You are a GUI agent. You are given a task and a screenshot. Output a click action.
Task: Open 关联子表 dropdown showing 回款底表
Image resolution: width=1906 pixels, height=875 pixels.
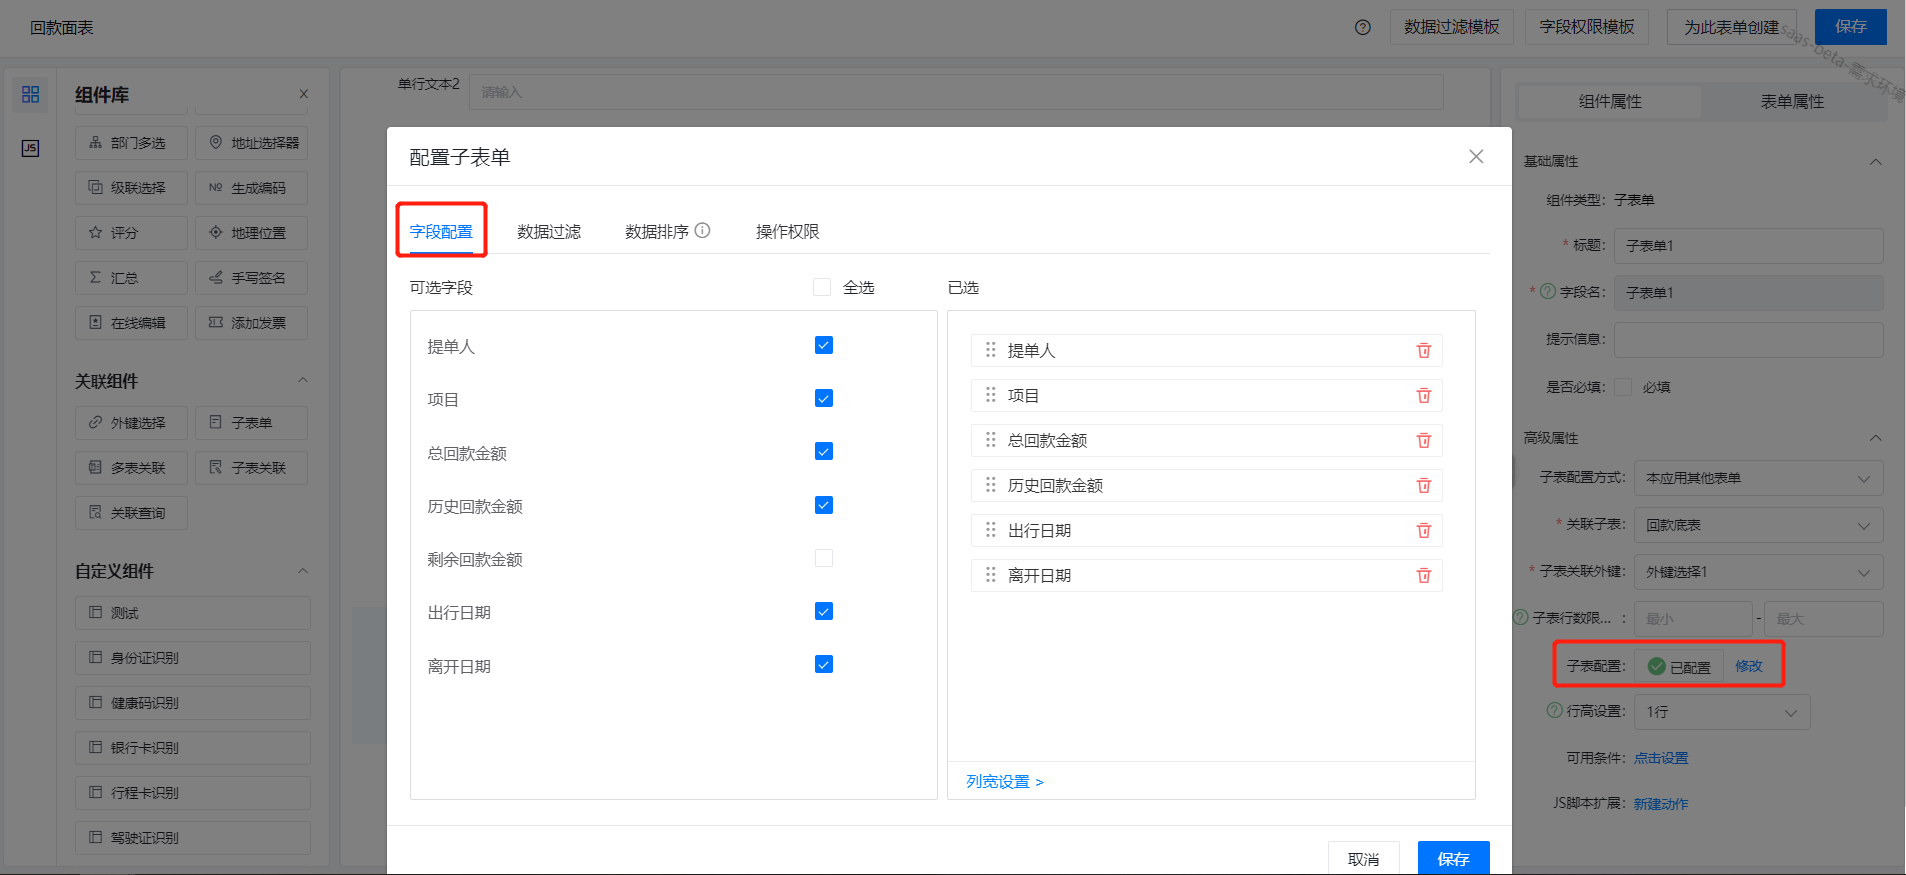pos(1758,525)
